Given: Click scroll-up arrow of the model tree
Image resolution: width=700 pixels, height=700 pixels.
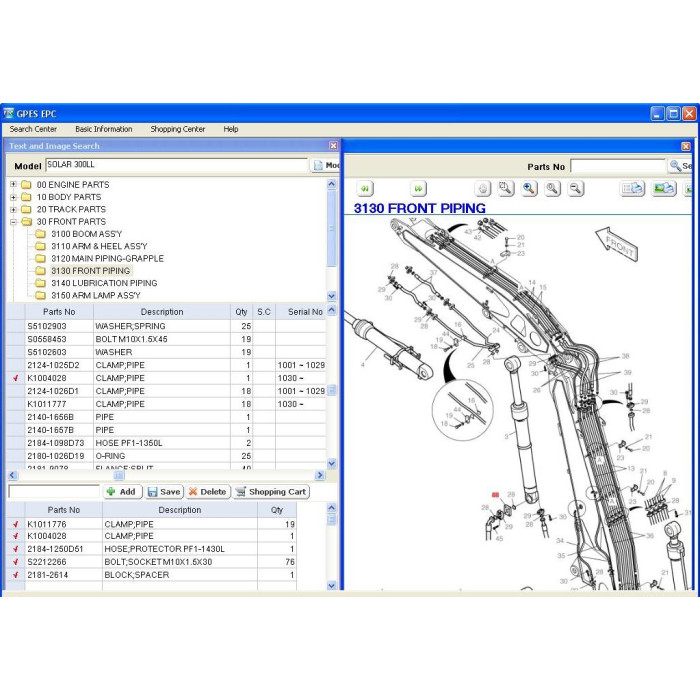Looking at the screenshot, I should click(331, 183).
